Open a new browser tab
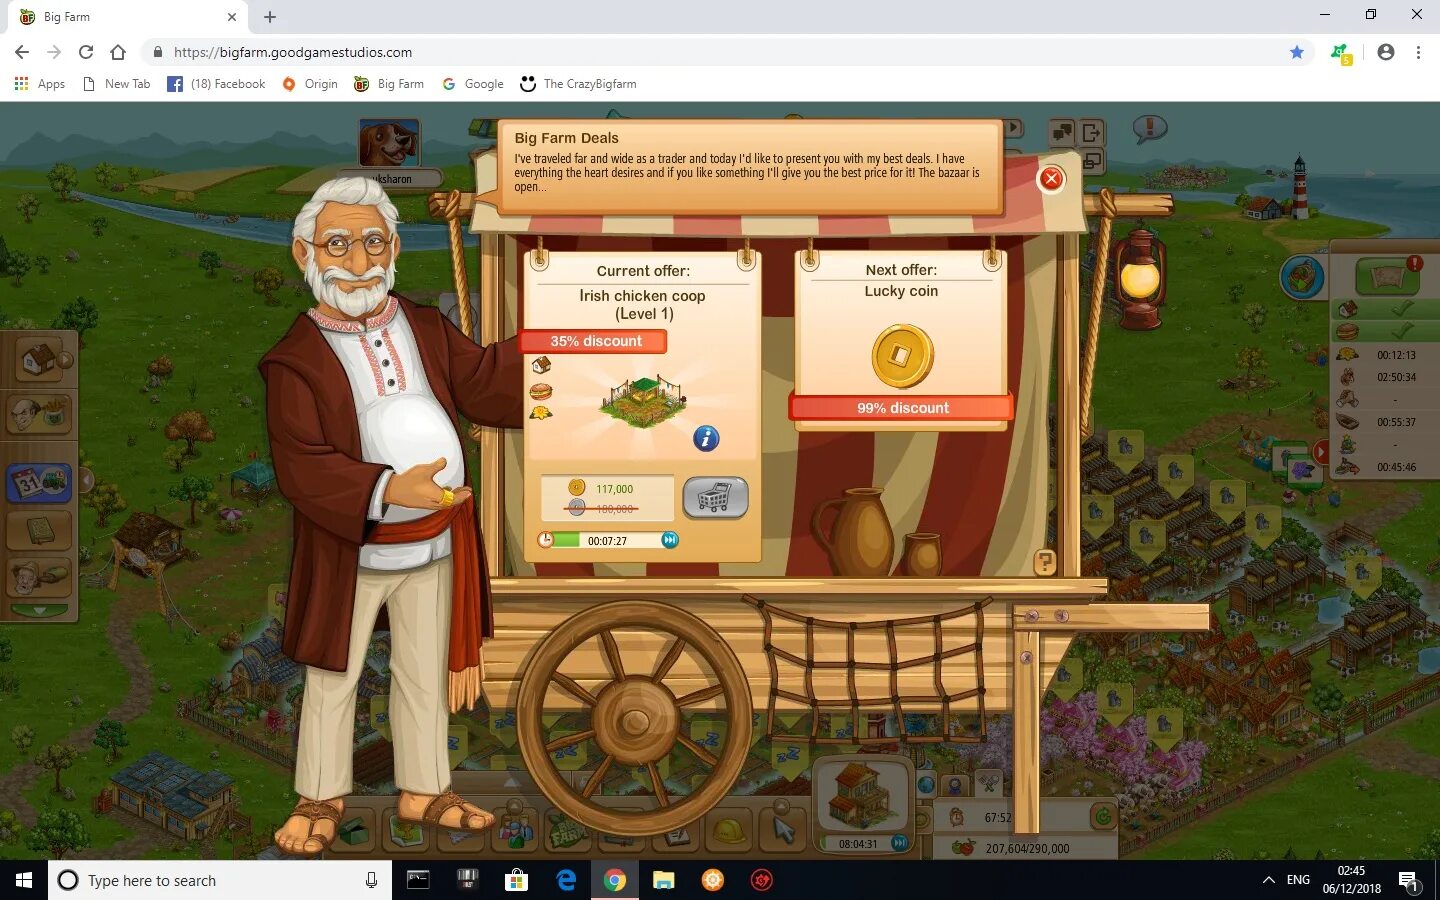The height and width of the screenshot is (900, 1440). pyautogui.click(x=270, y=17)
